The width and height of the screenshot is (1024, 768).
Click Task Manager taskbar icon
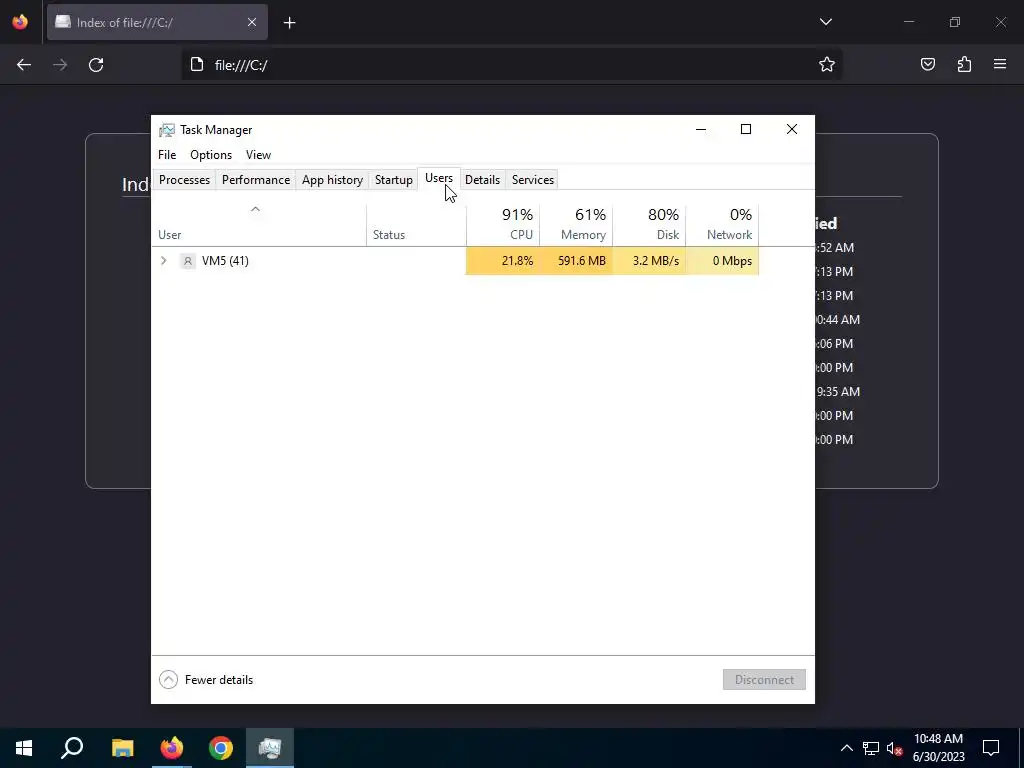270,748
